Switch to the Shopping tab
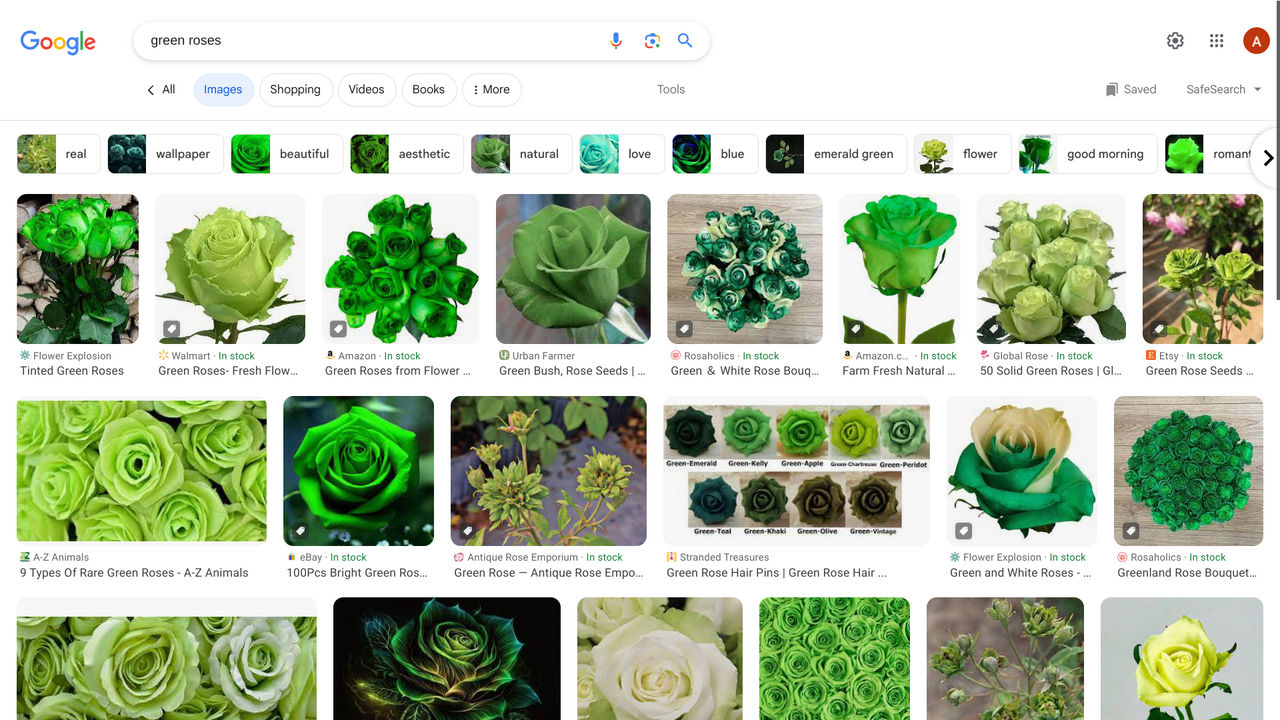1280x720 pixels. click(x=295, y=90)
